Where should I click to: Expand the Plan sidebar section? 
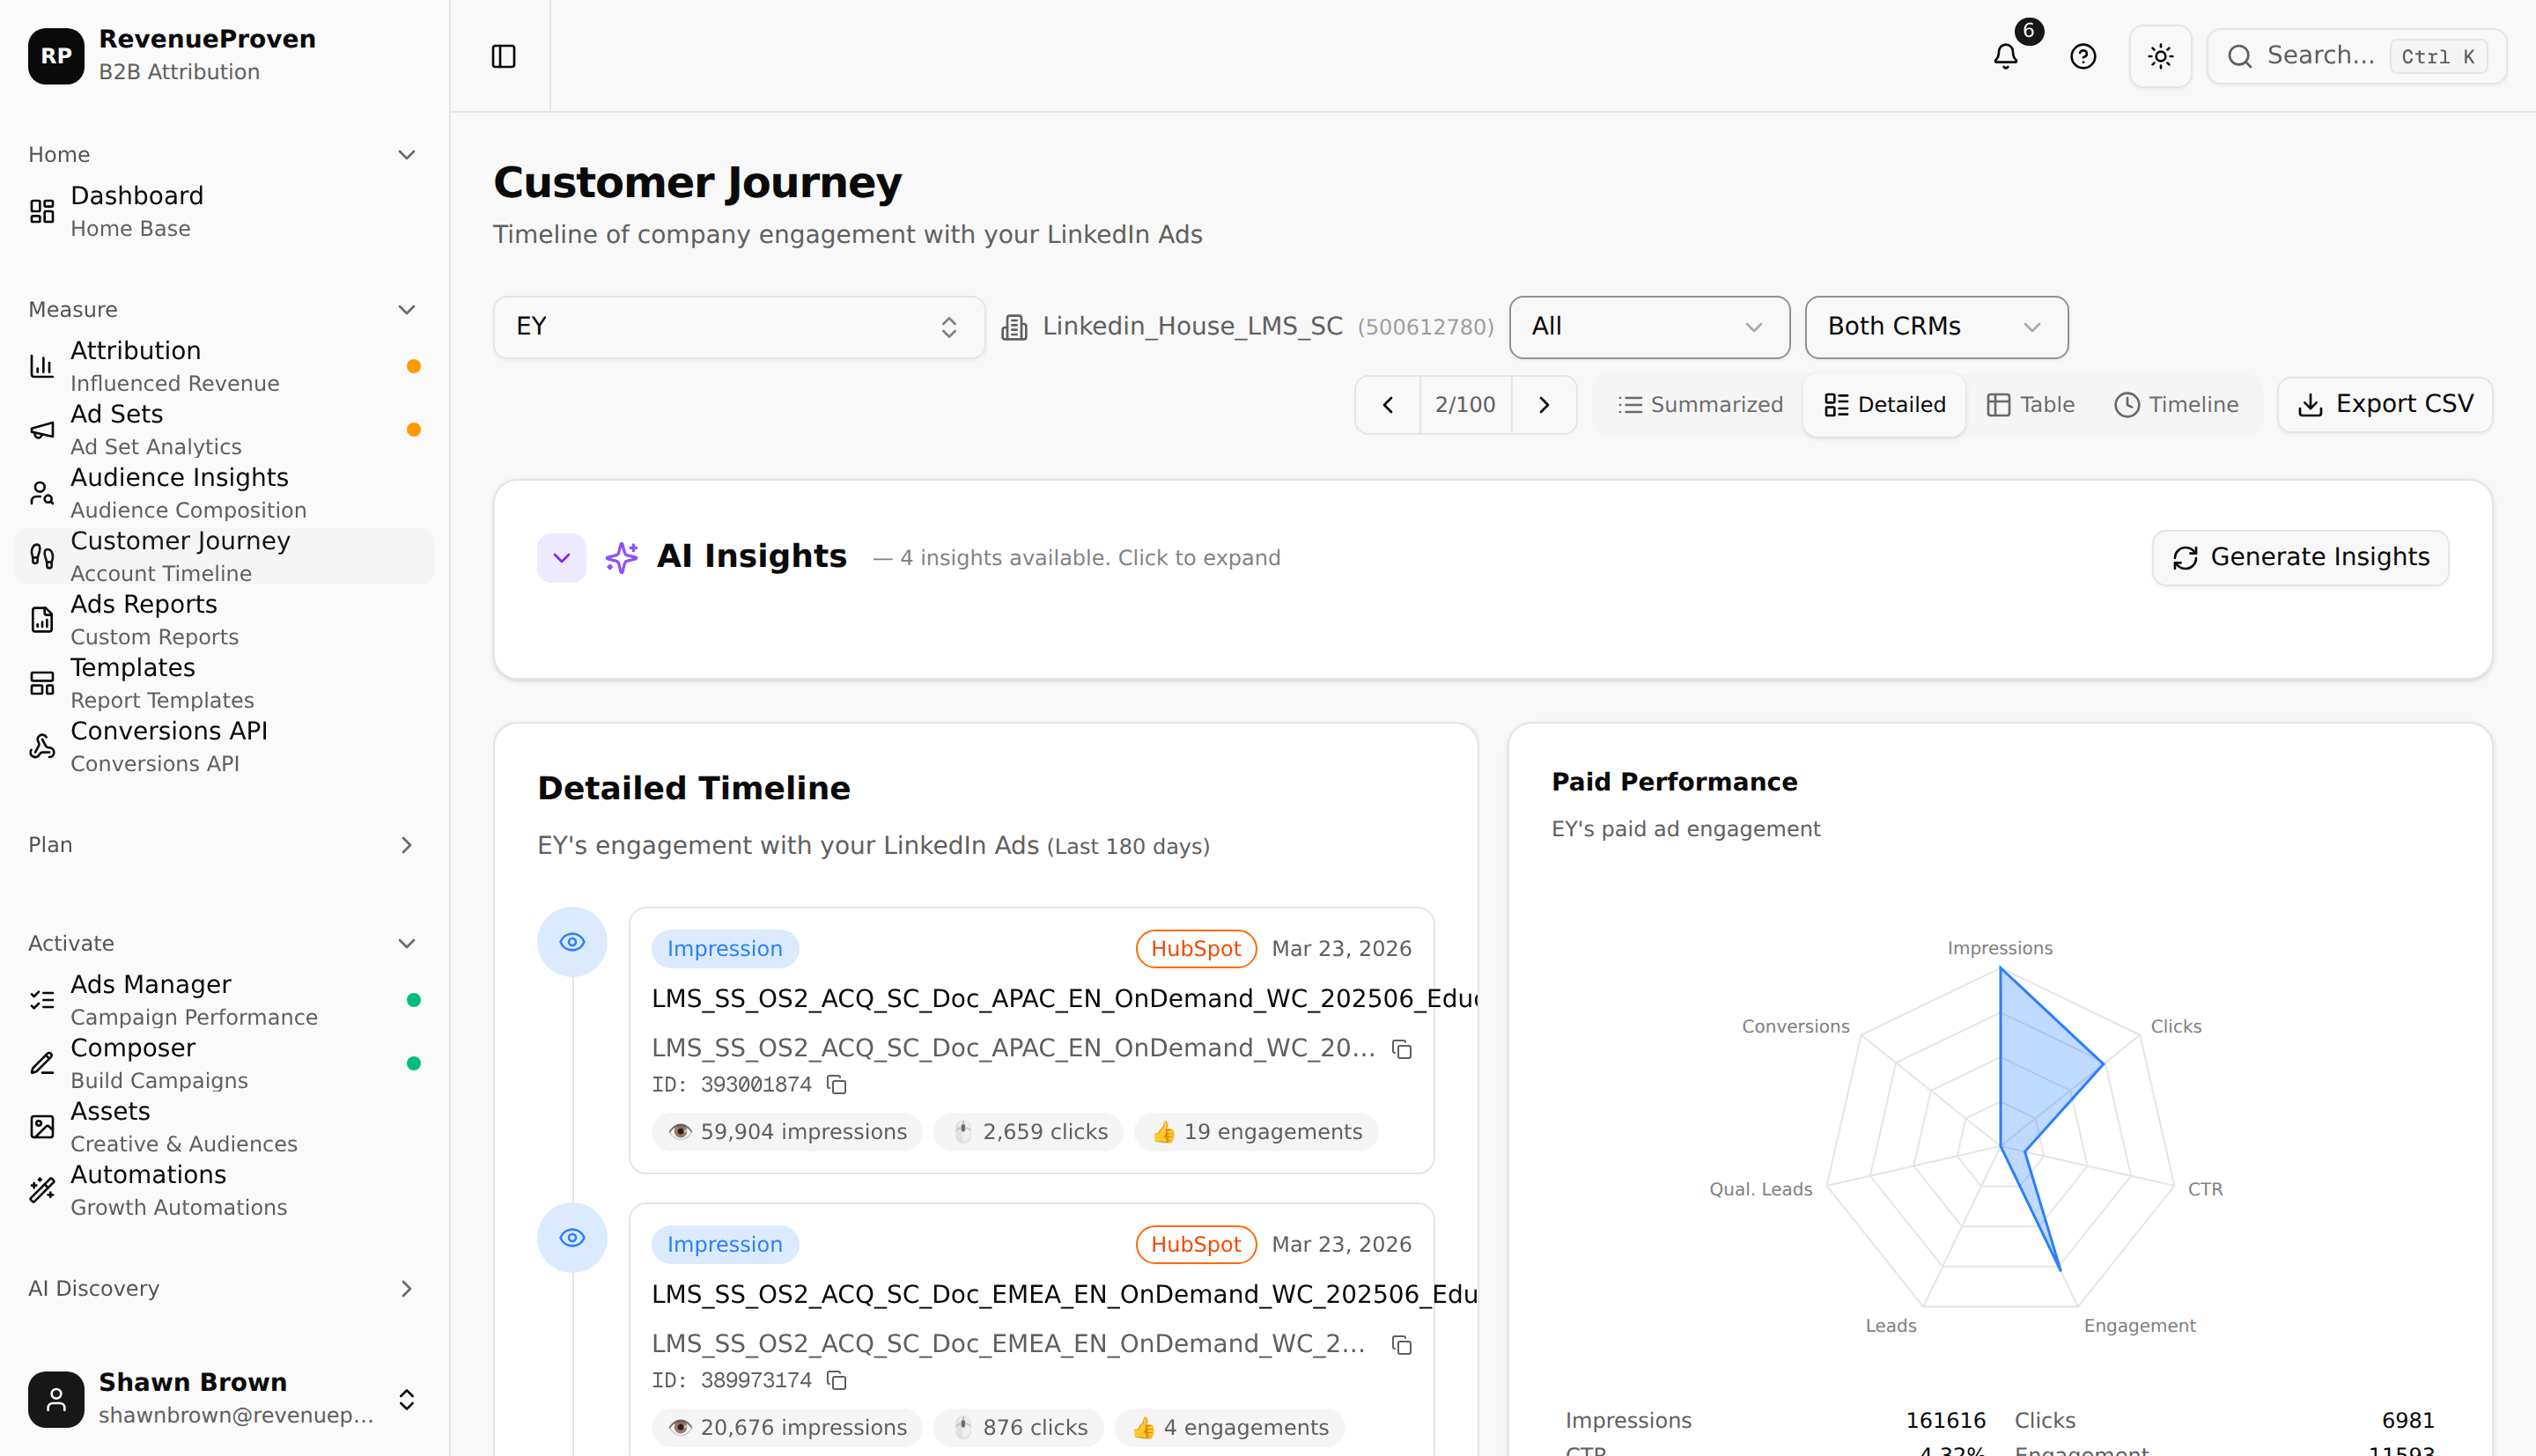[x=222, y=845]
